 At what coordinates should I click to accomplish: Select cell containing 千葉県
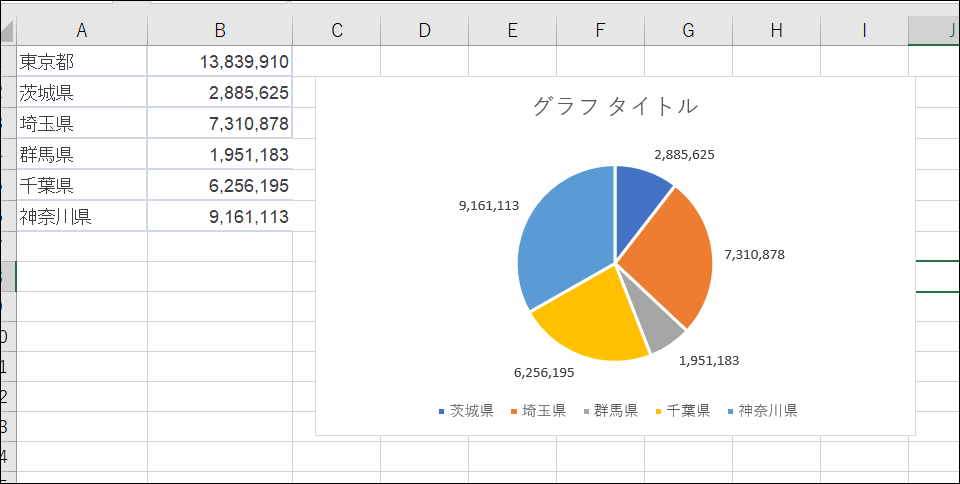(x=81, y=185)
